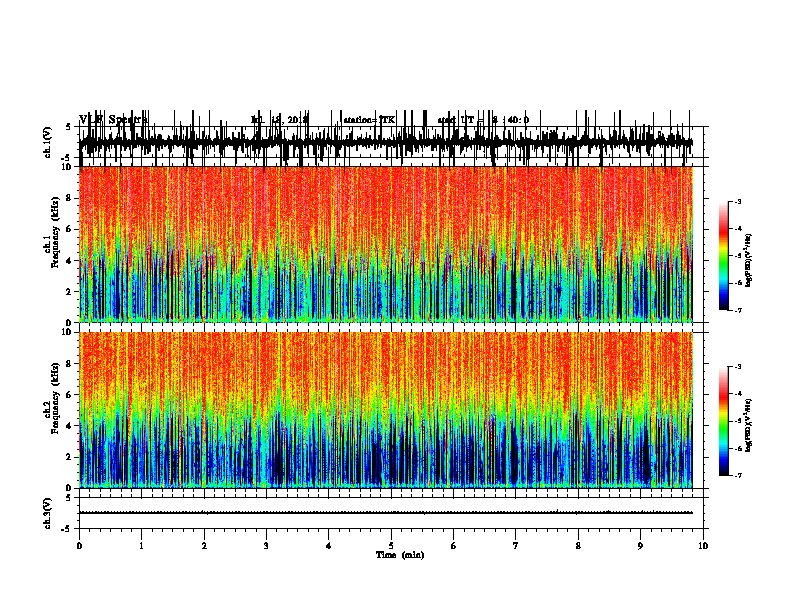Click the time axis tick label '6'

(454, 546)
